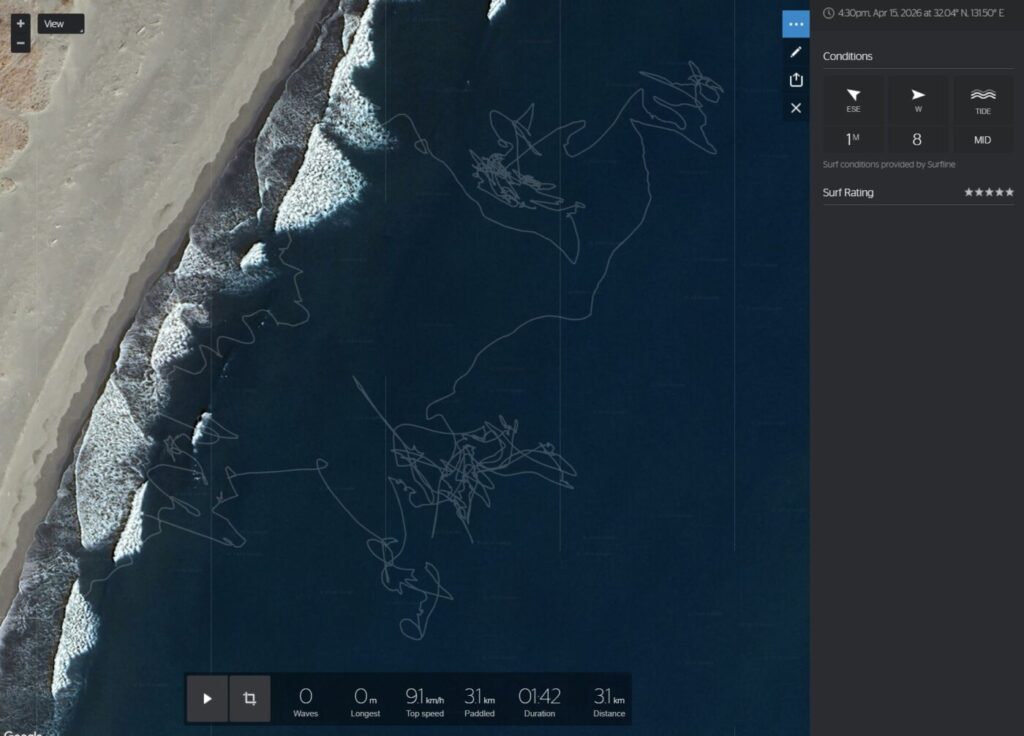Click the W wind direction arrow tile
The height and width of the screenshot is (736, 1024).
[x=917, y=100]
